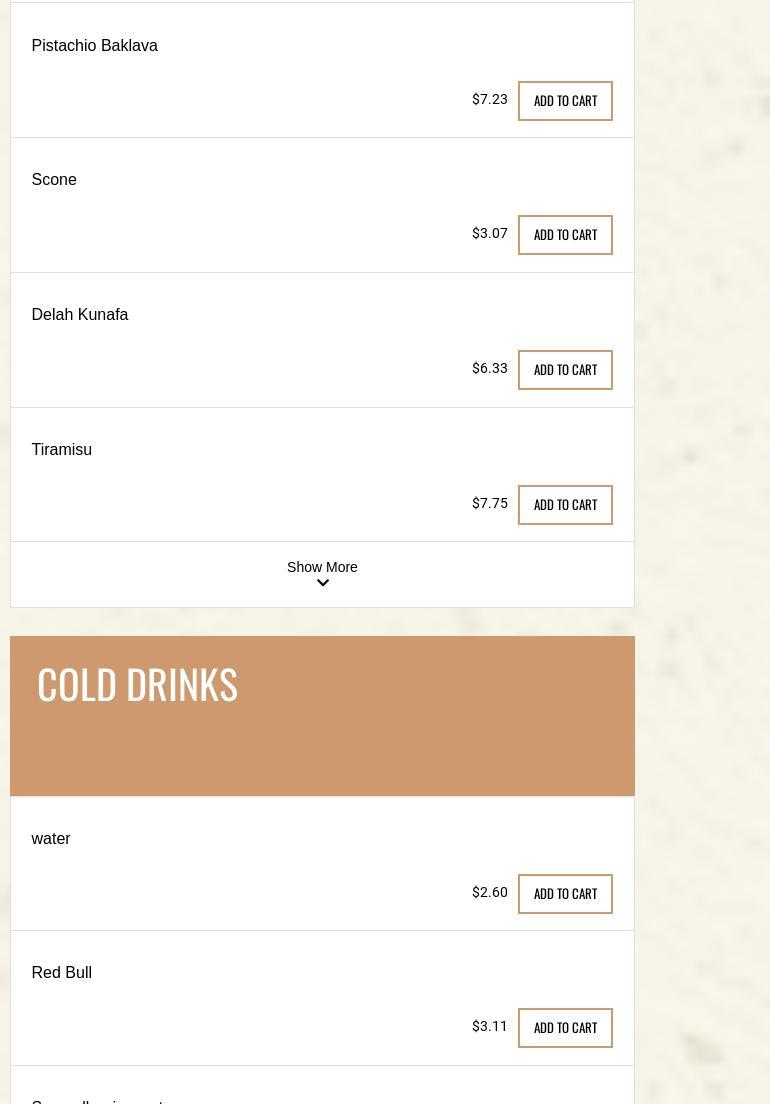770x1104 pixels.
Task: Click the $7.23 price label
Action: coord(490,100)
